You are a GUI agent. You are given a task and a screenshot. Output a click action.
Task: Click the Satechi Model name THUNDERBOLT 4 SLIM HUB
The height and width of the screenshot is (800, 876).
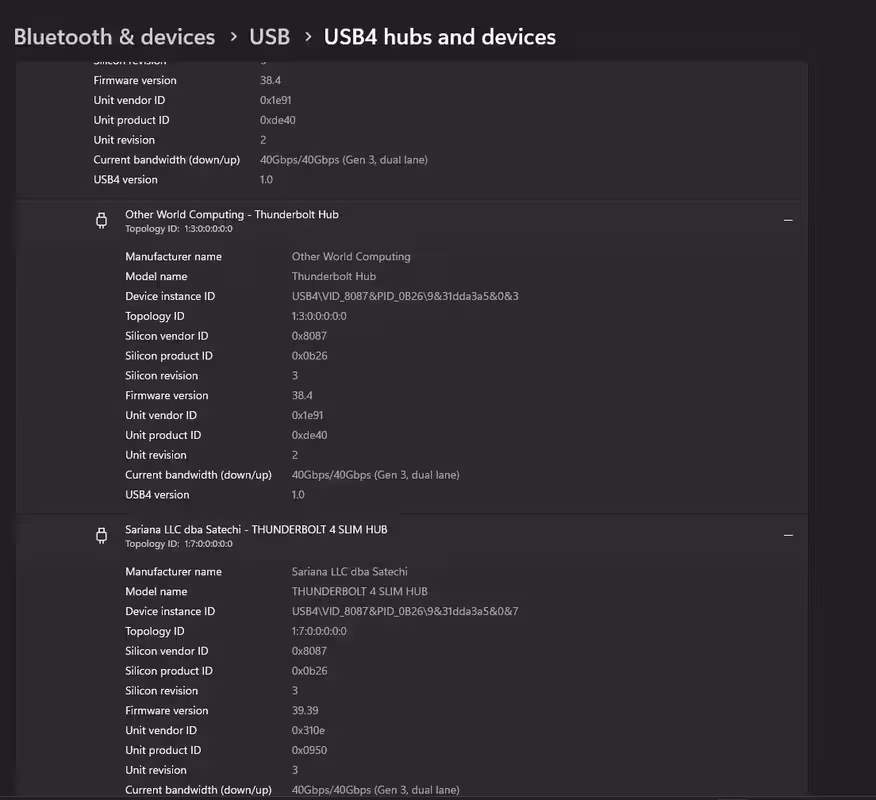360,592
